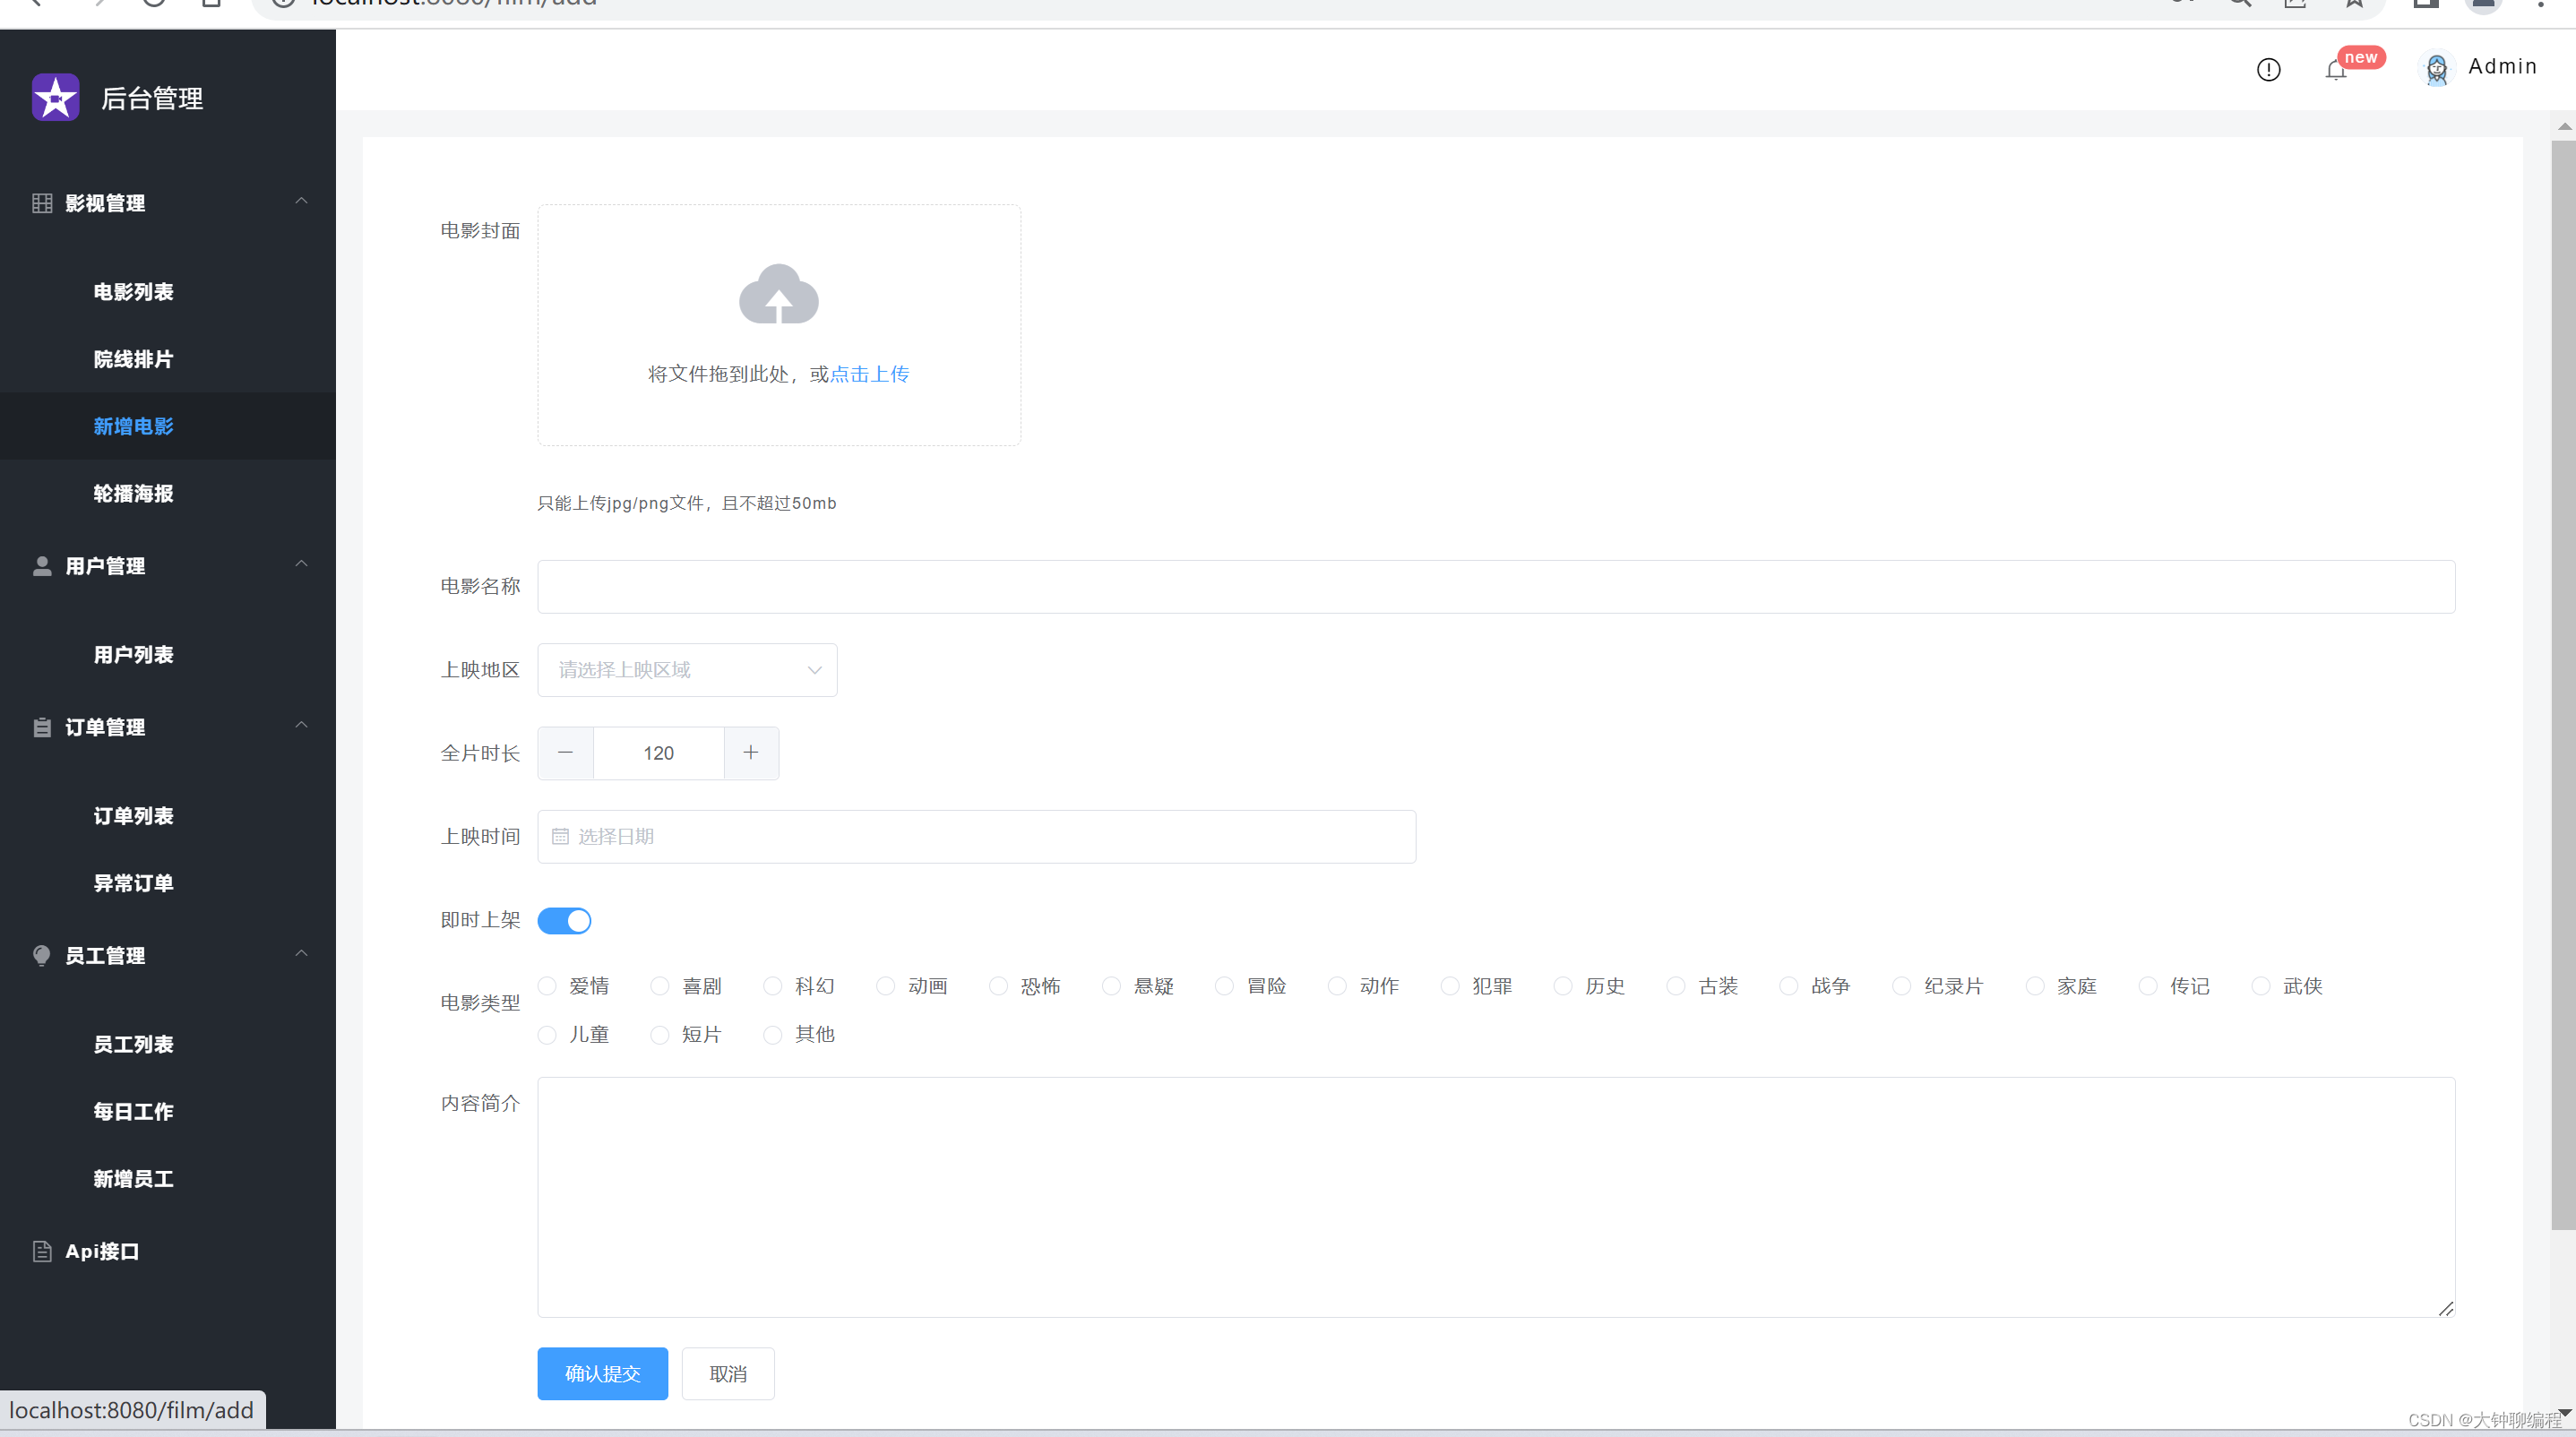This screenshot has height=1437, width=2576.
Task: Choose the 儿童 radio button
Action: click(x=547, y=1034)
